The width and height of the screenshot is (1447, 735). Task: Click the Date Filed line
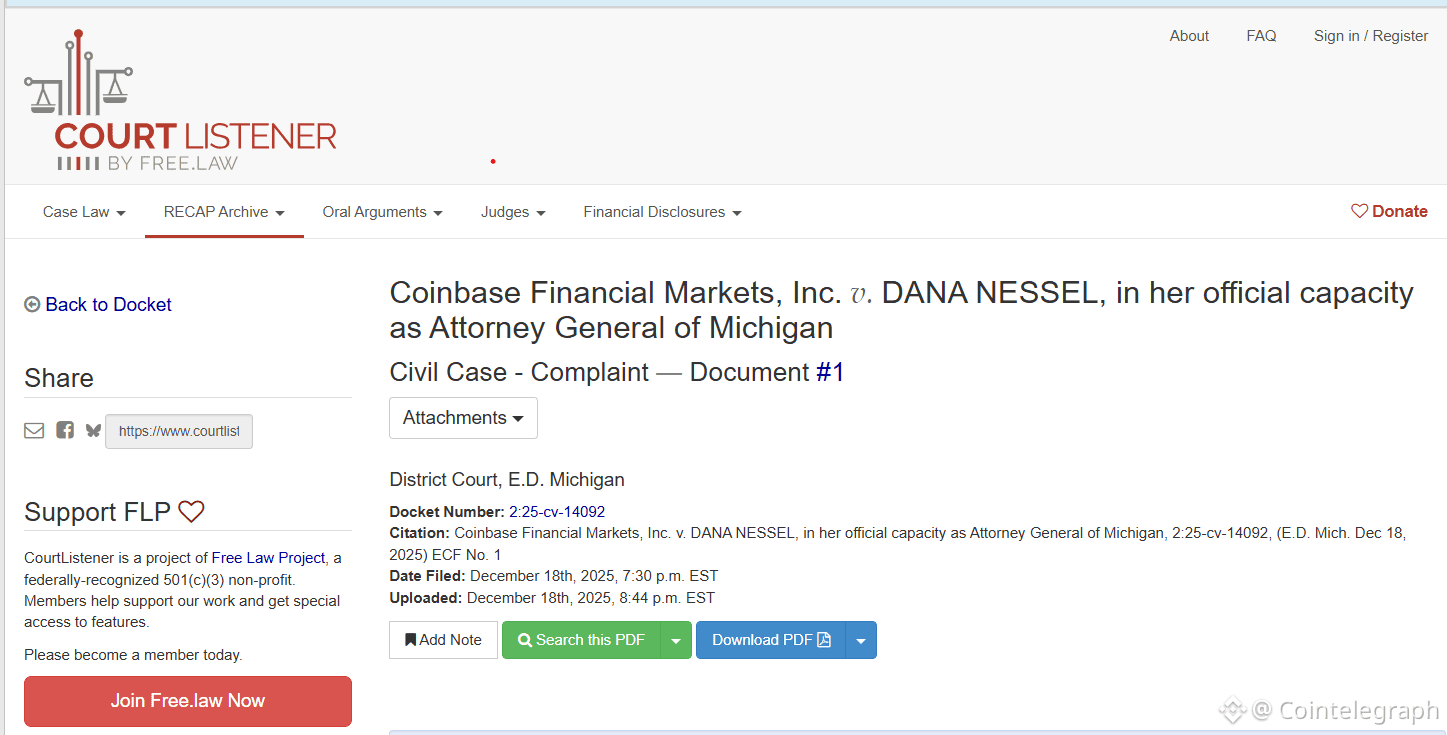[x=554, y=576]
